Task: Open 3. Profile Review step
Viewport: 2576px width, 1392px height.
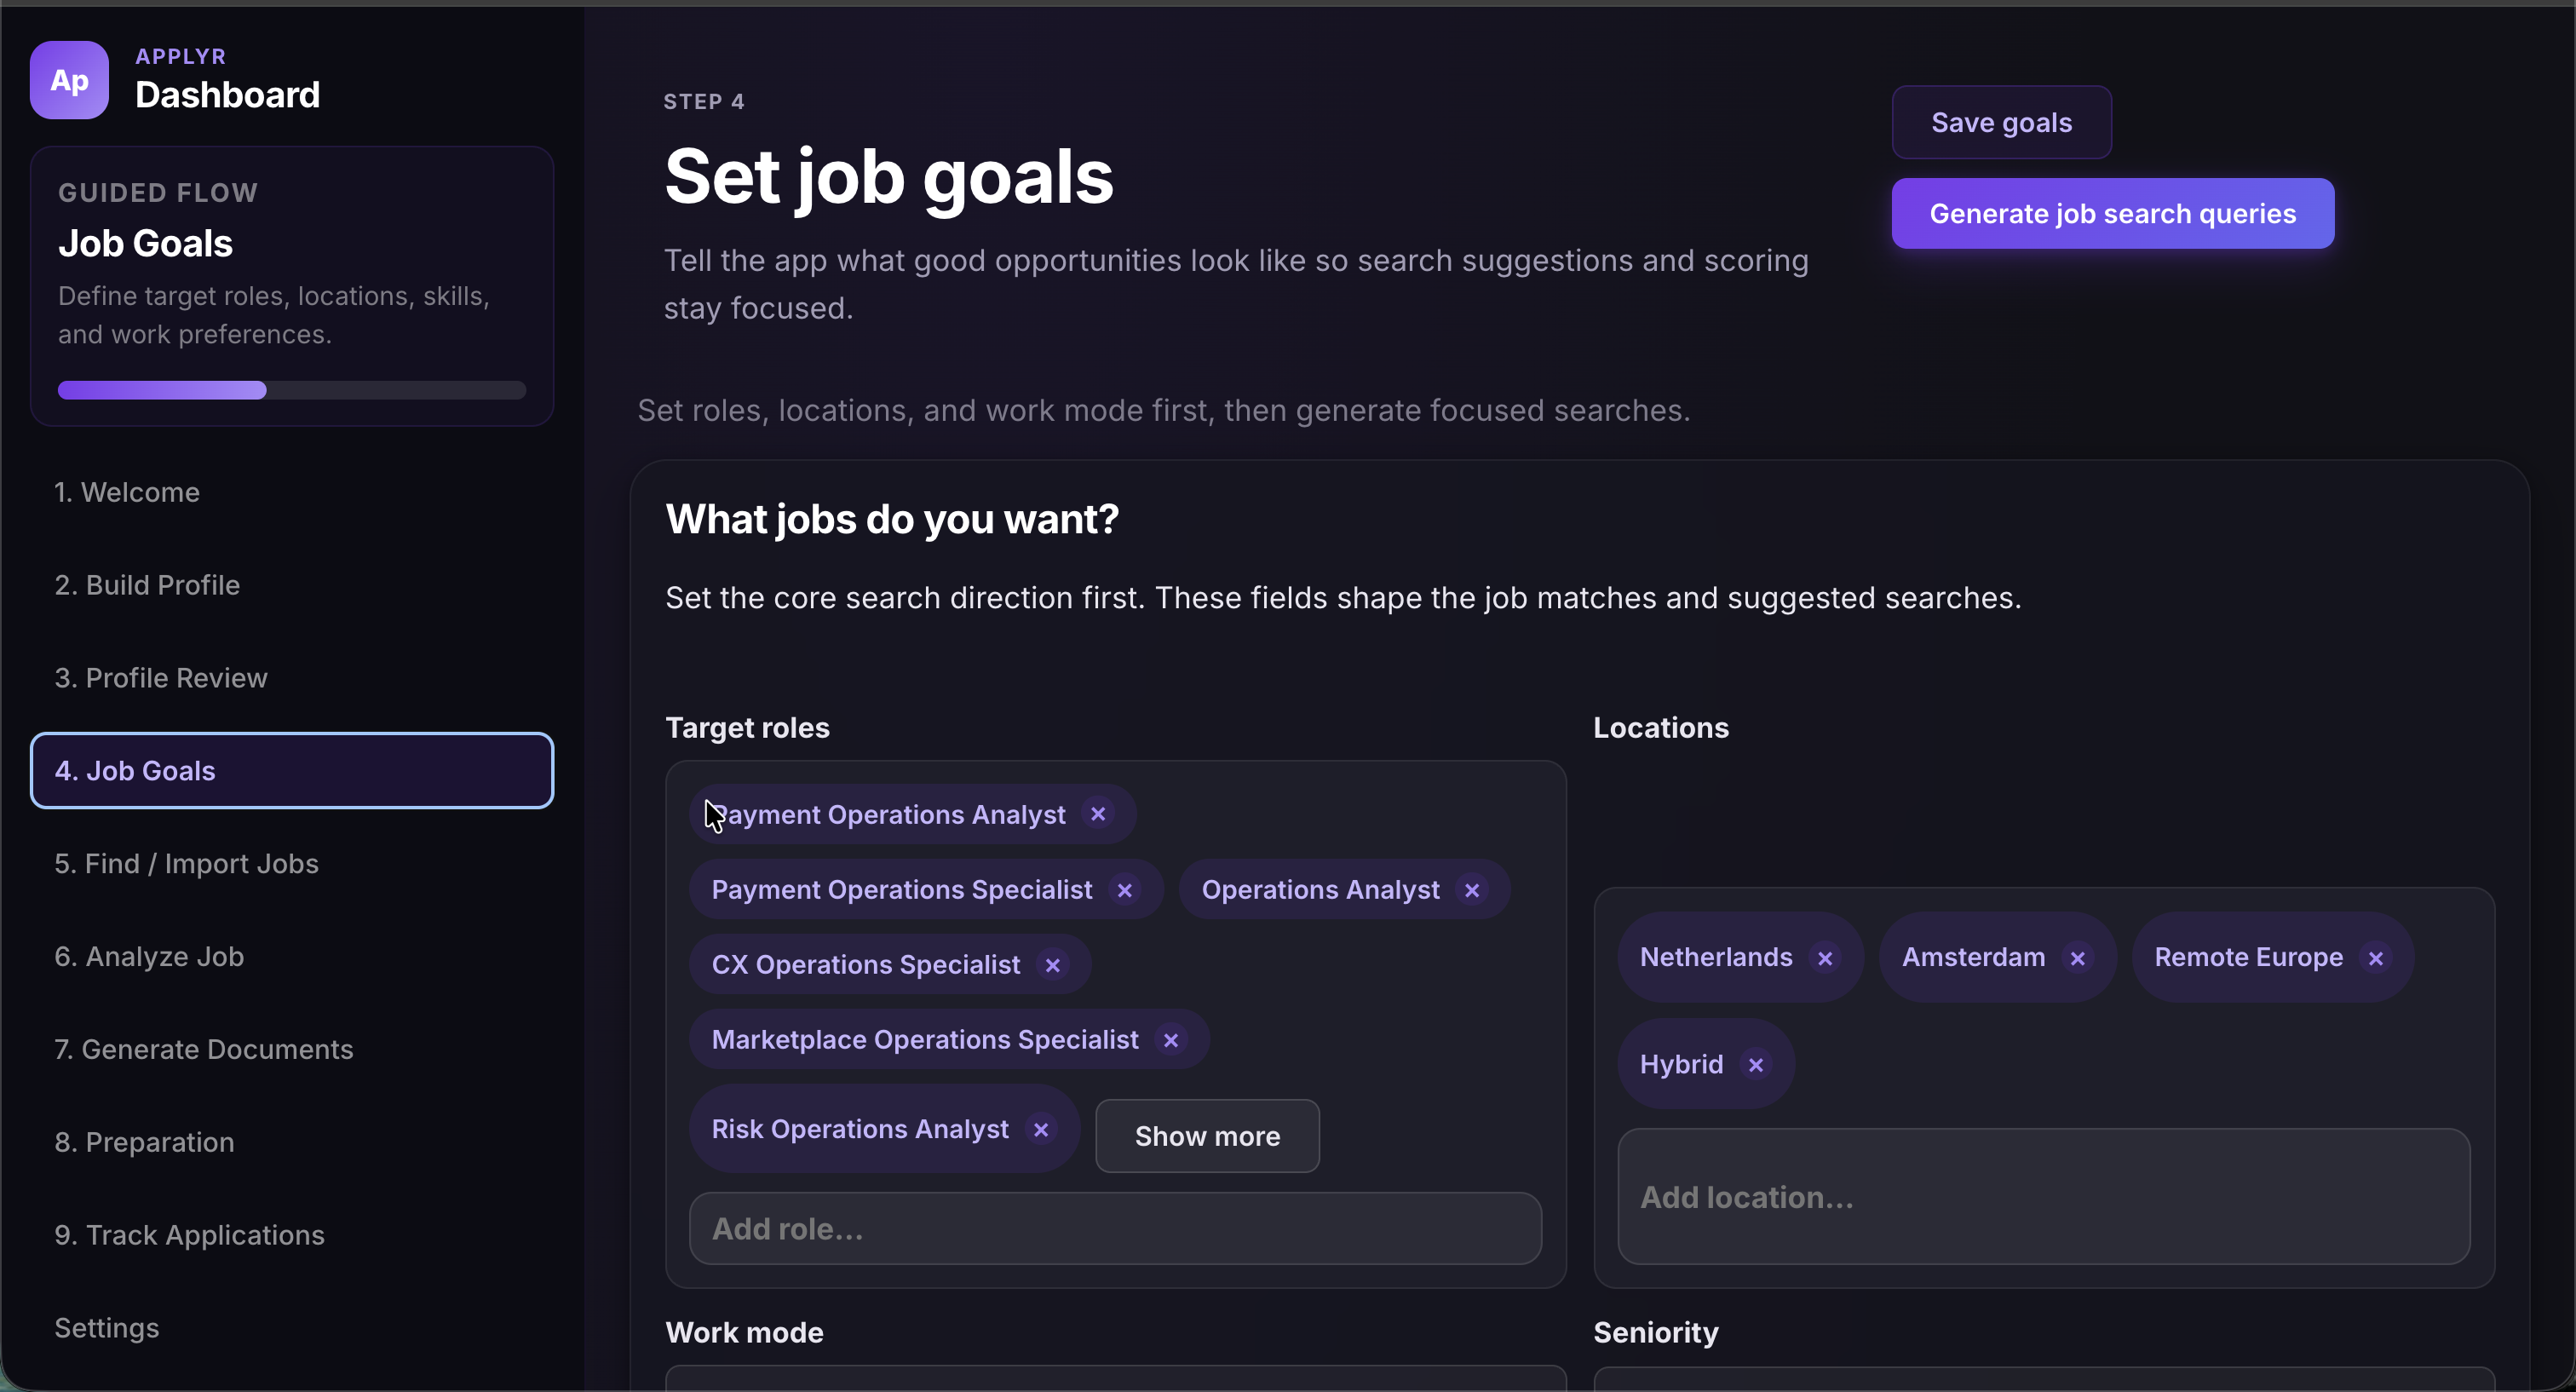Action: (292, 678)
